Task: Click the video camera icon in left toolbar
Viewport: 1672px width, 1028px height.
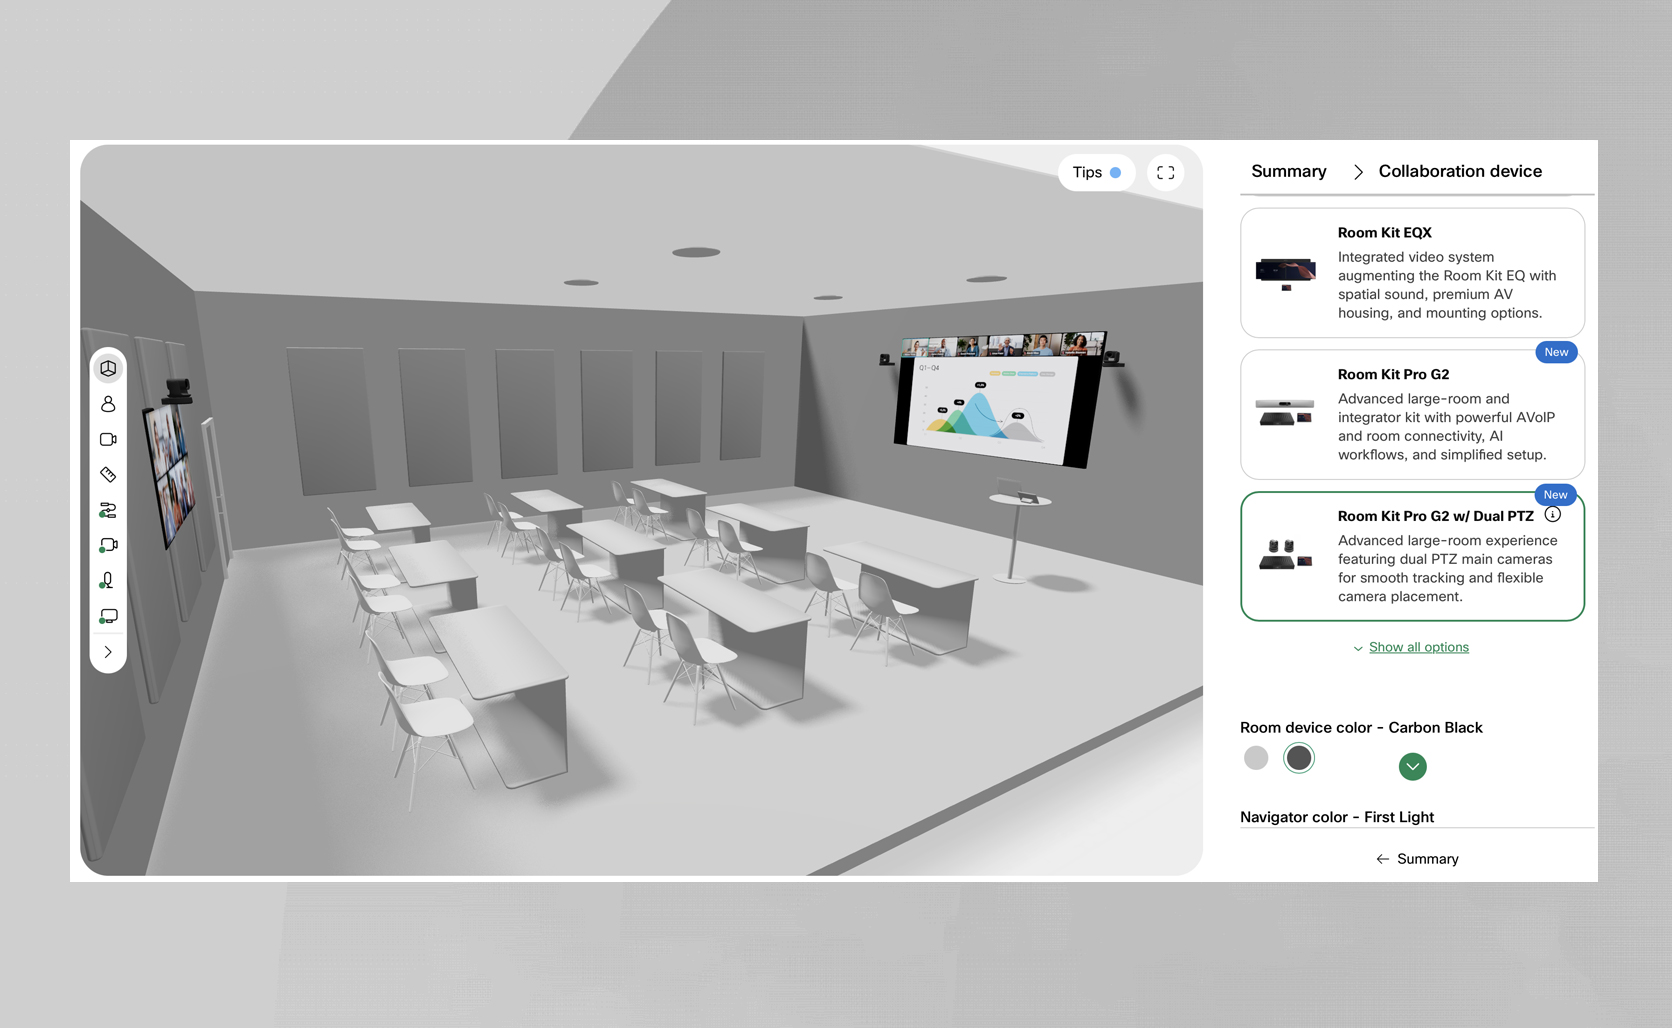Action: (108, 439)
